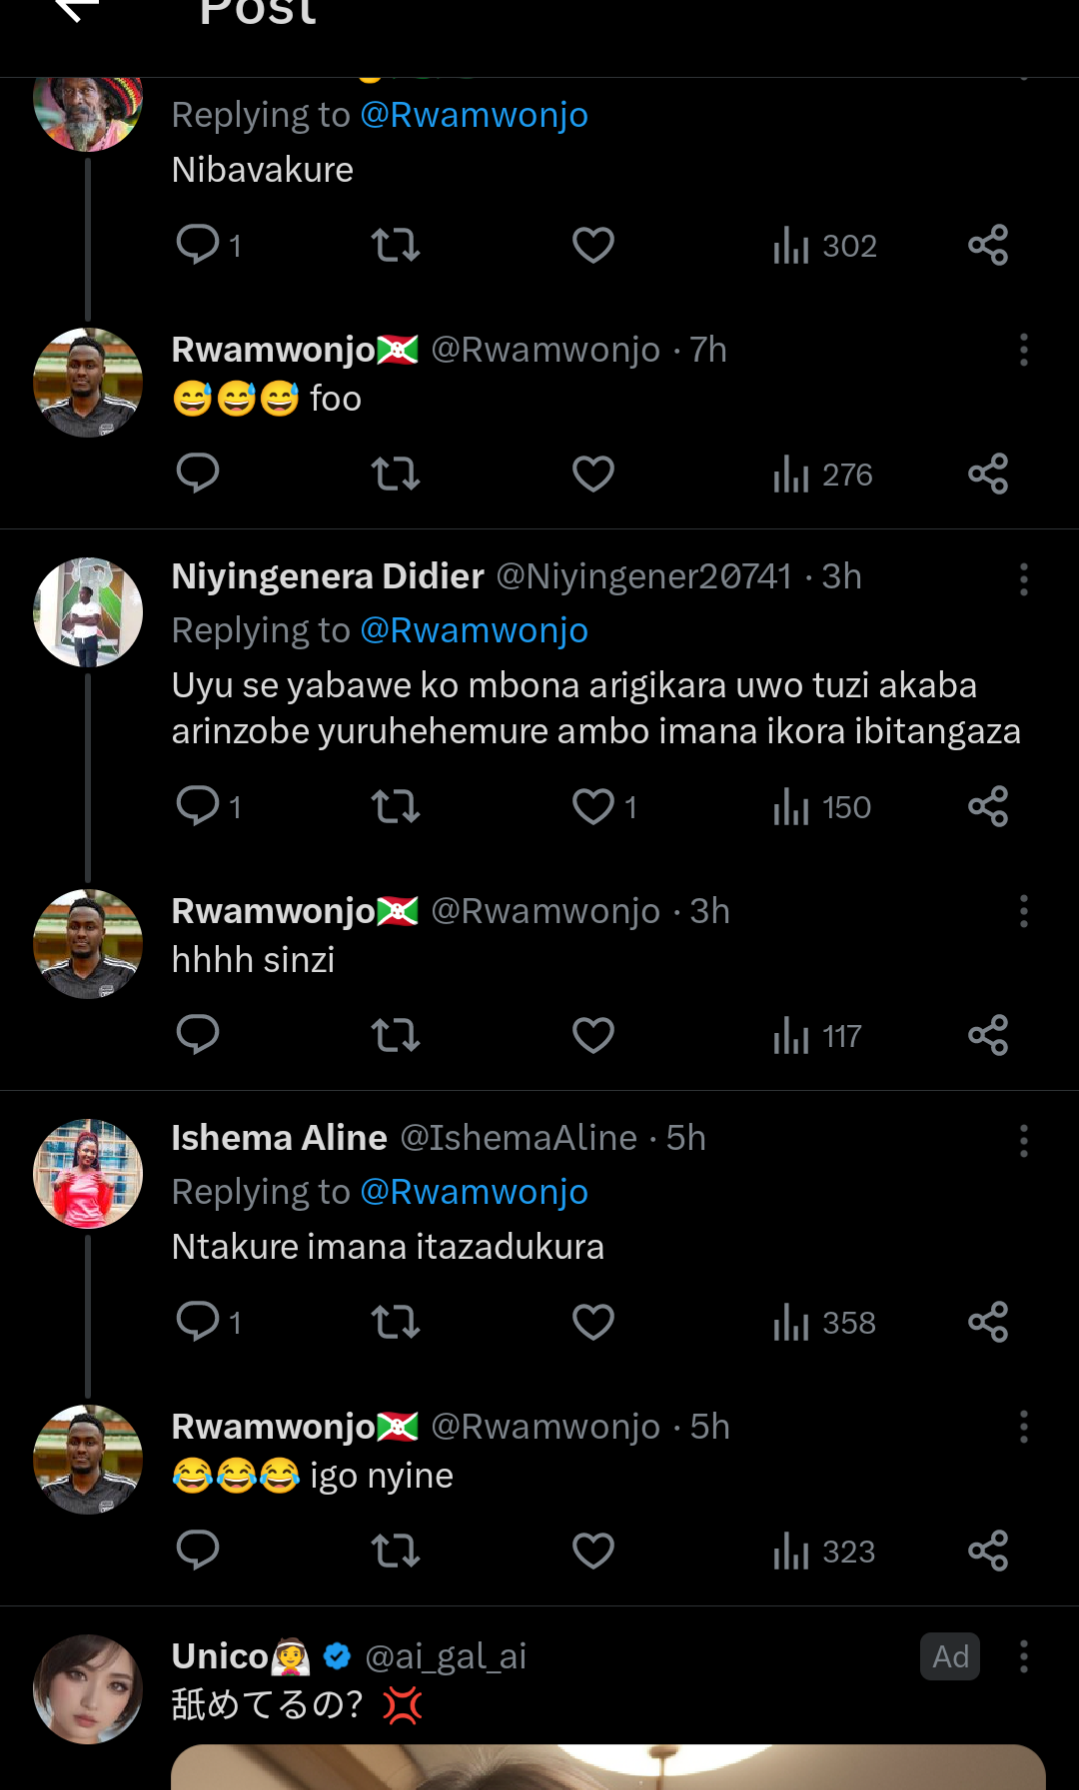Repost Rwamwonjo's "igo nyine" reply
Viewport: 1079px width, 1790px height.
coord(395,1551)
